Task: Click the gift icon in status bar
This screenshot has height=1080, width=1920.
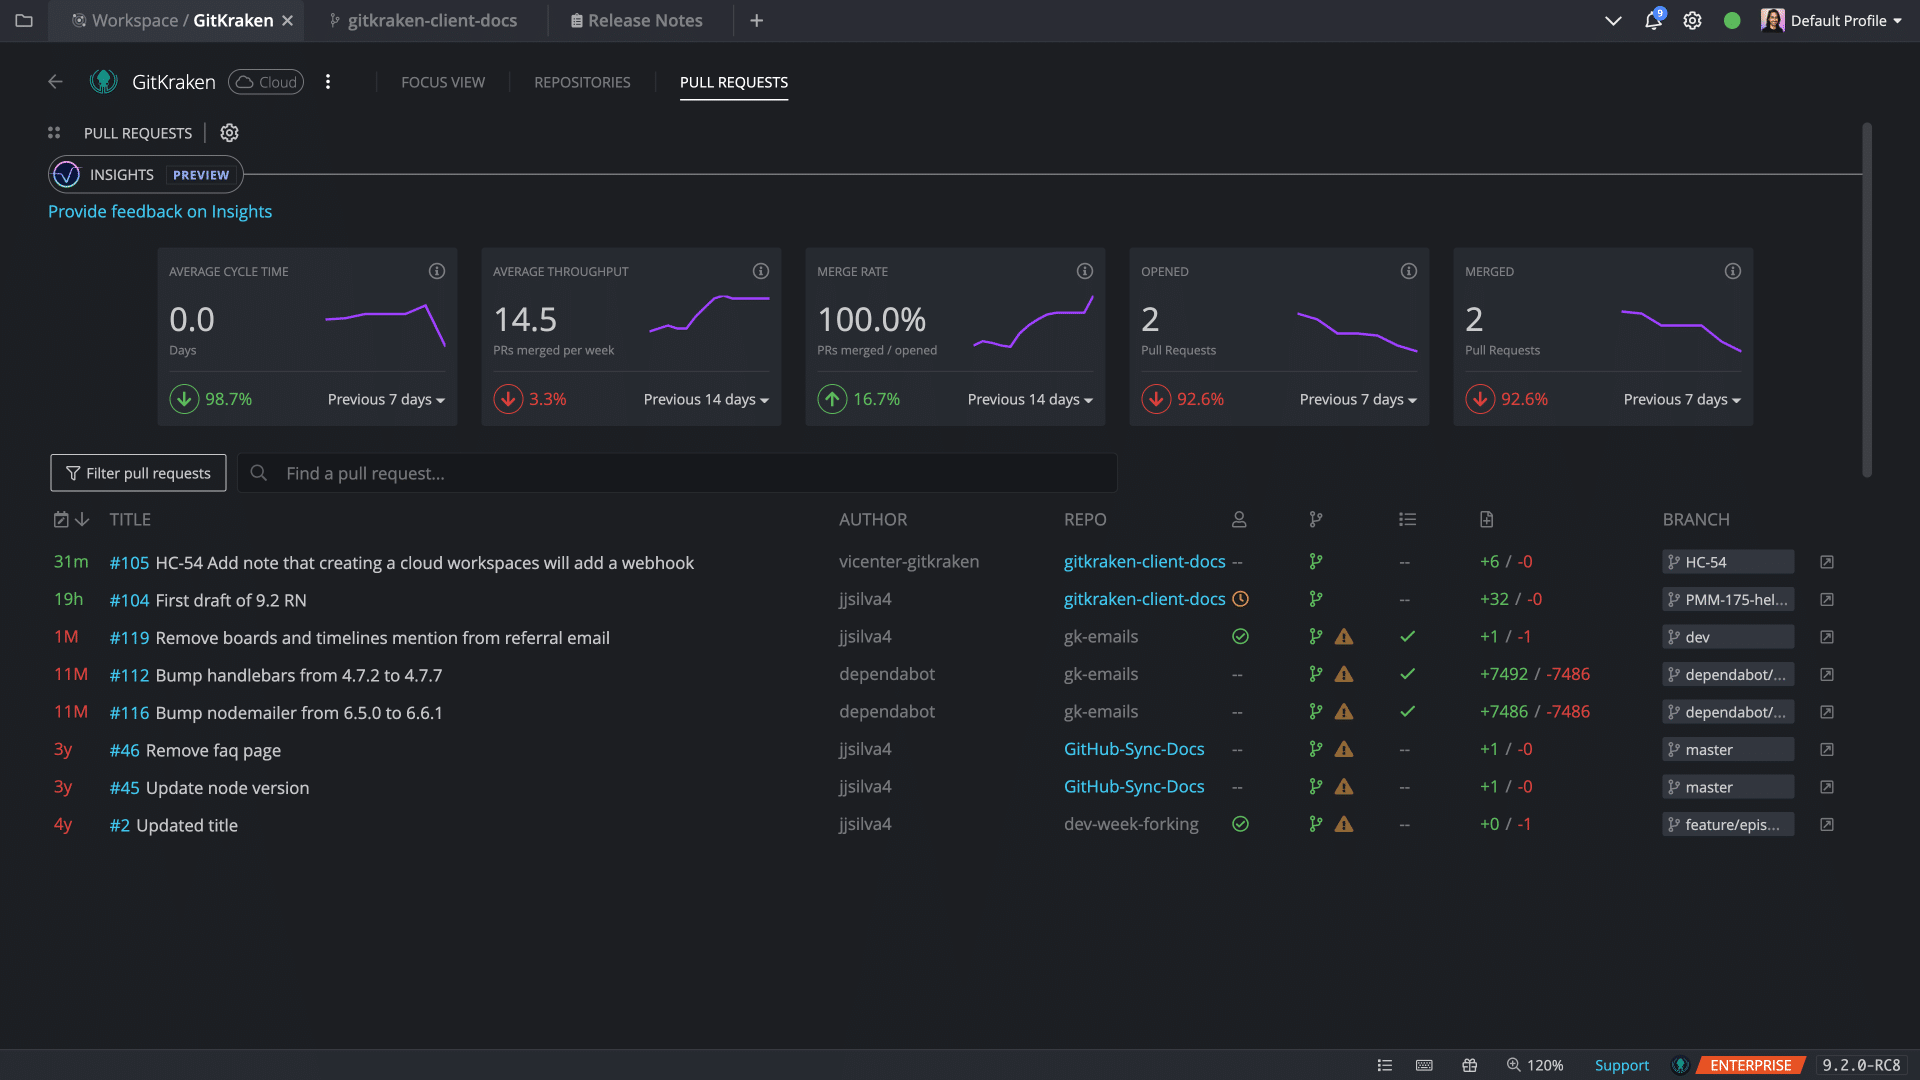Action: (1469, 1065)
